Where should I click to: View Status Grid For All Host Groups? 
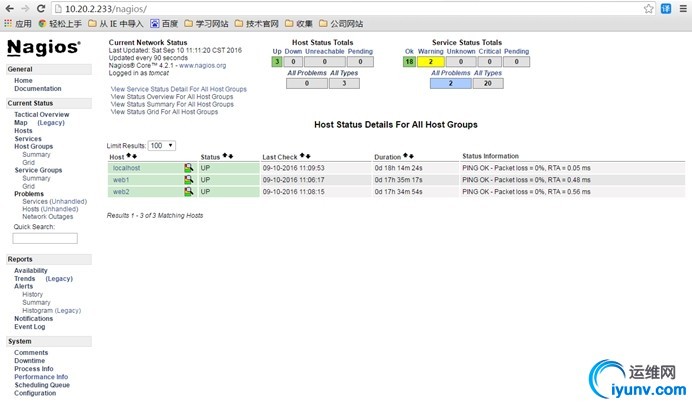[x=164, y=112]
